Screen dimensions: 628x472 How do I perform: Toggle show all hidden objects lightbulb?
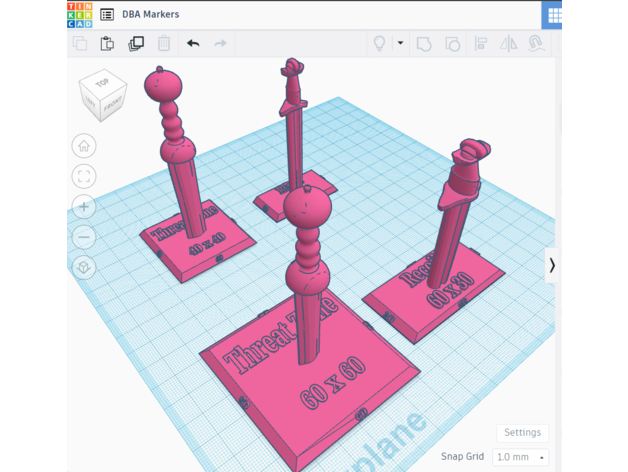pyautogui.click(x=379, y=44)
